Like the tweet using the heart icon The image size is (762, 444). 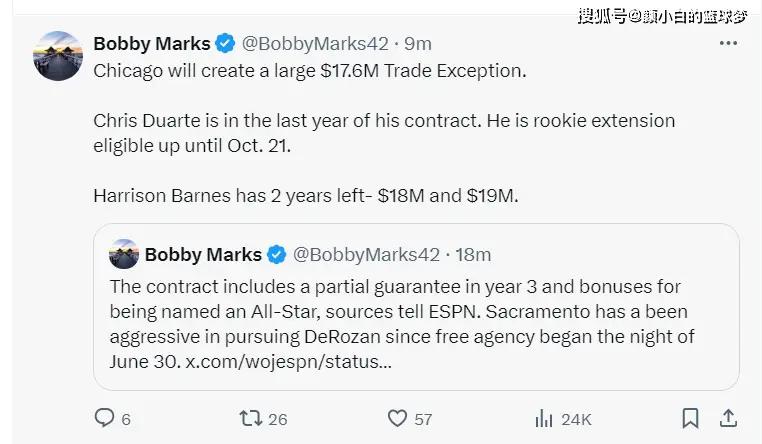click(398, 417)
